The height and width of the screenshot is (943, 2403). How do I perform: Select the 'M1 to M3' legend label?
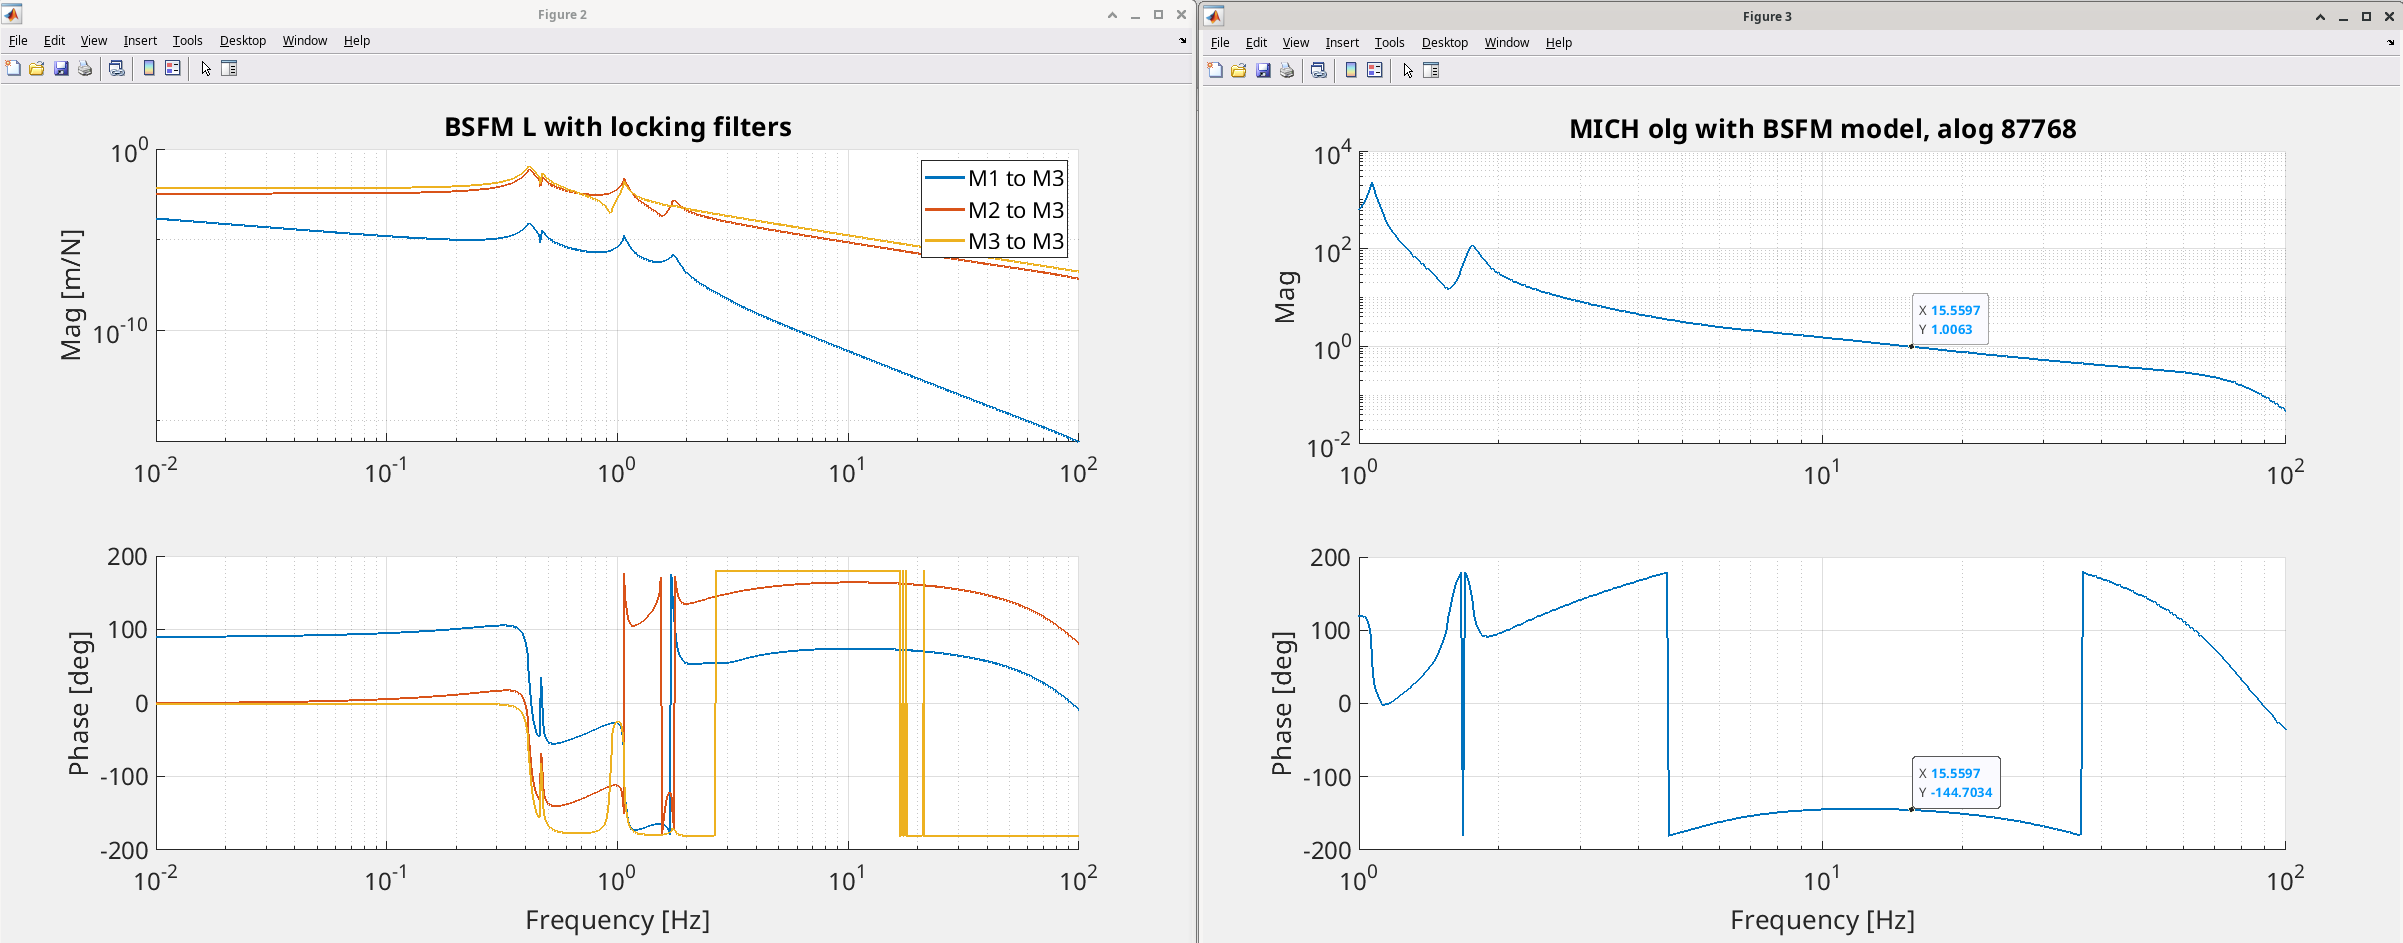[x=1016, y=178]
